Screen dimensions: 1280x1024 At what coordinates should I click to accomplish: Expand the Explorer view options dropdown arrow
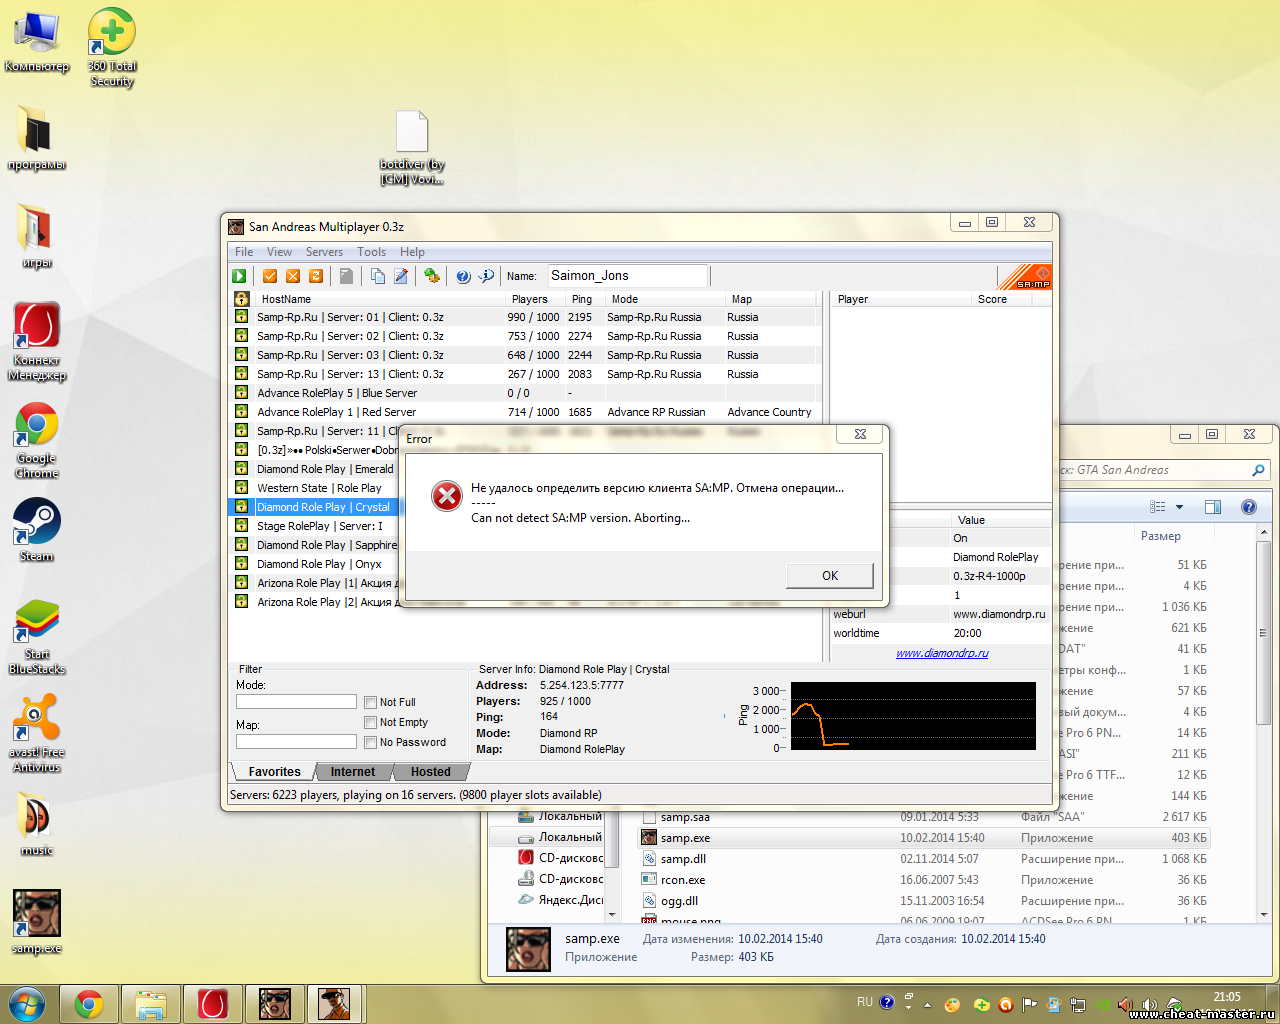coord(1179,507)
